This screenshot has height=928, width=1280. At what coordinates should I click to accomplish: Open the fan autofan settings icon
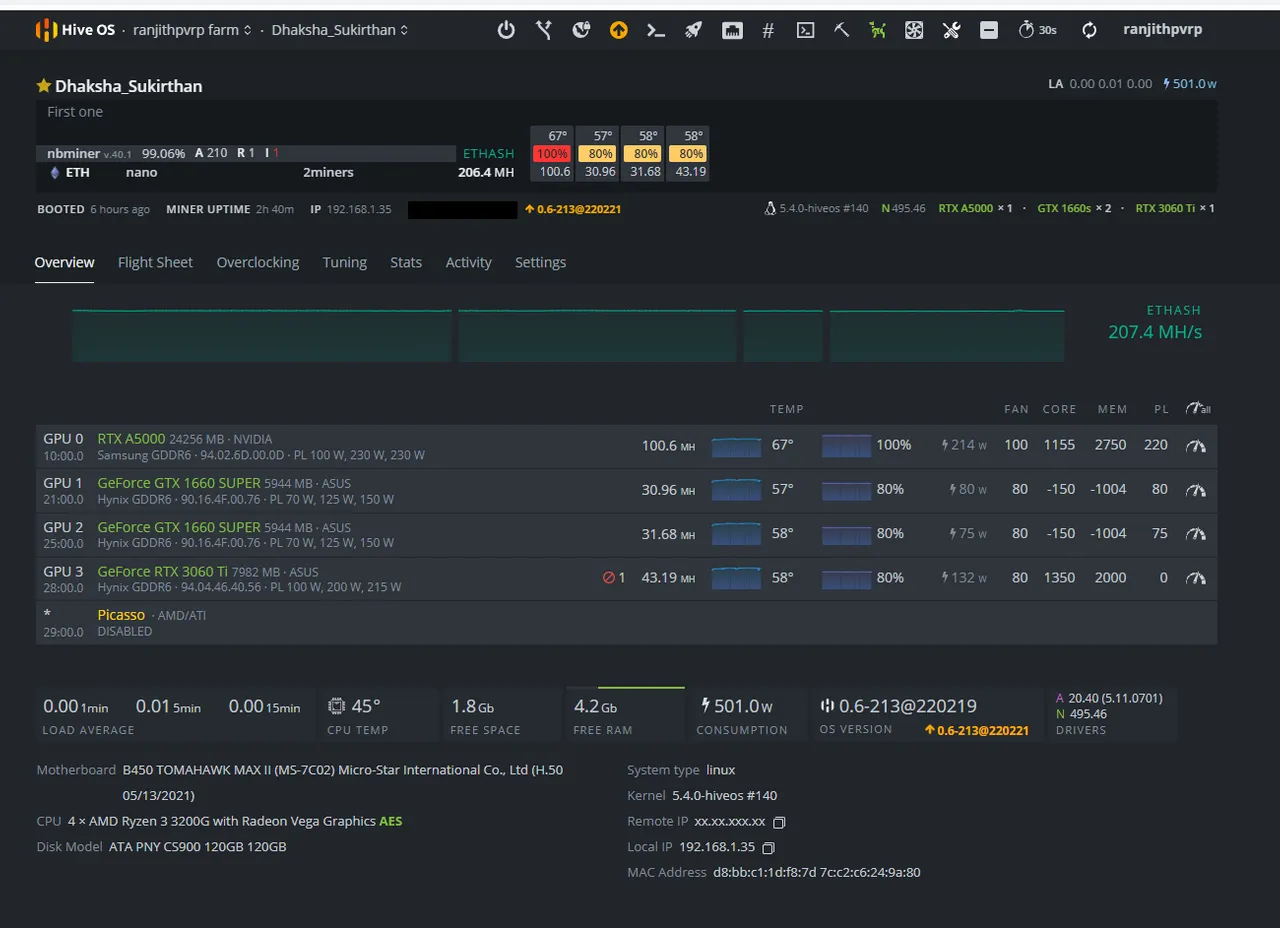coord(914,30)
